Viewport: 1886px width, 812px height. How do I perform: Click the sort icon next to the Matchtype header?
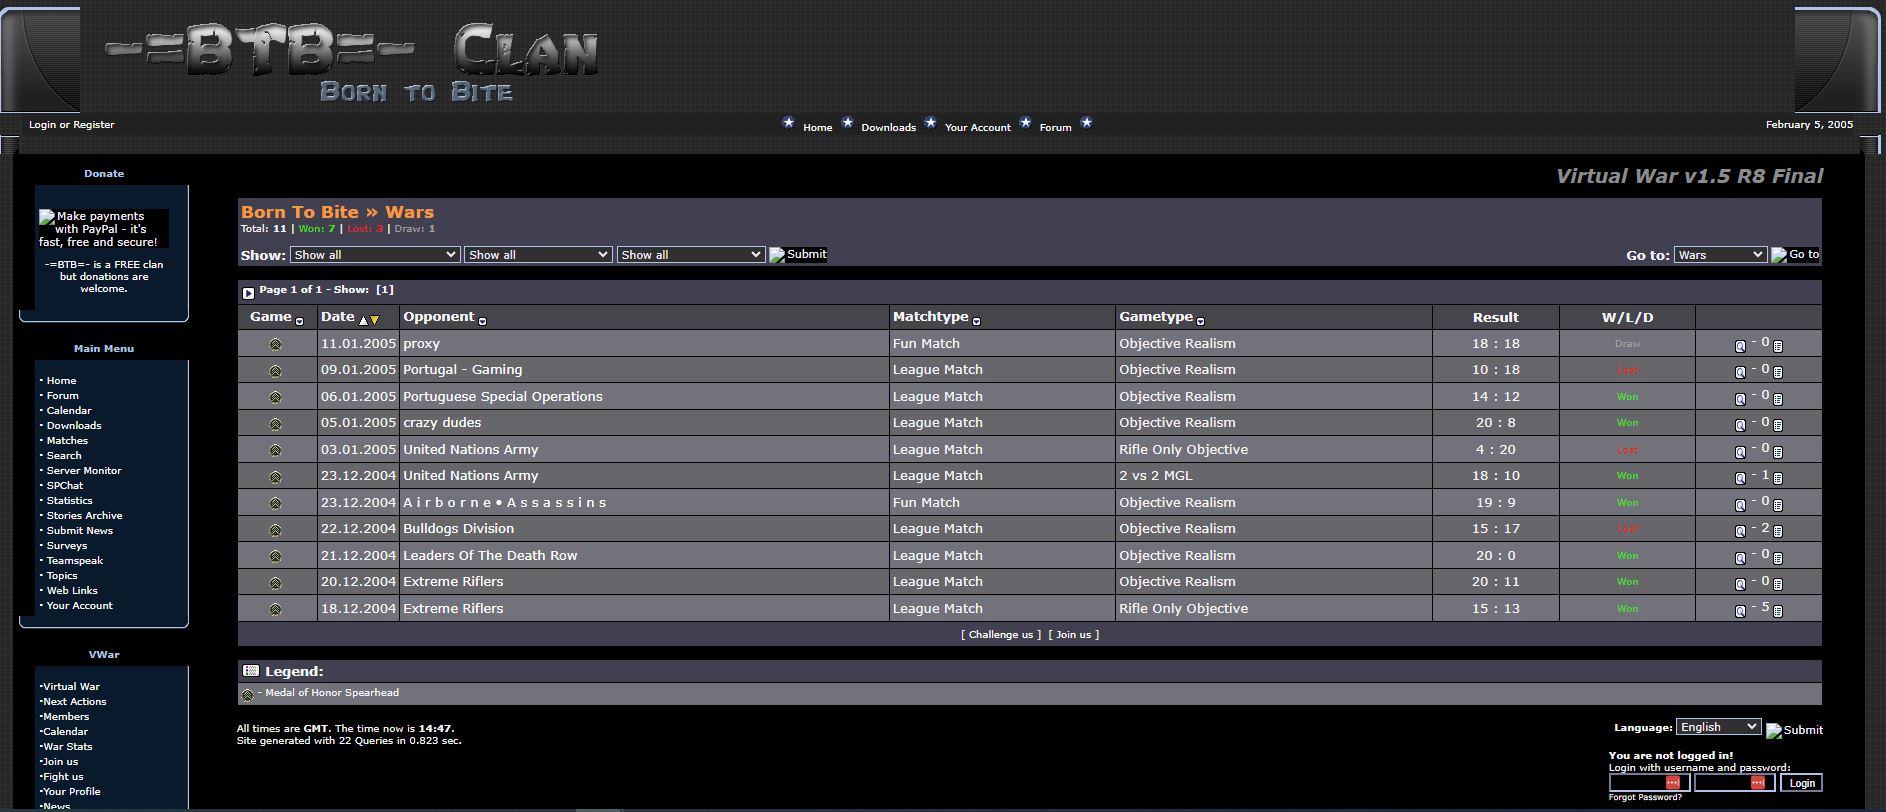[x=976, y=321]
